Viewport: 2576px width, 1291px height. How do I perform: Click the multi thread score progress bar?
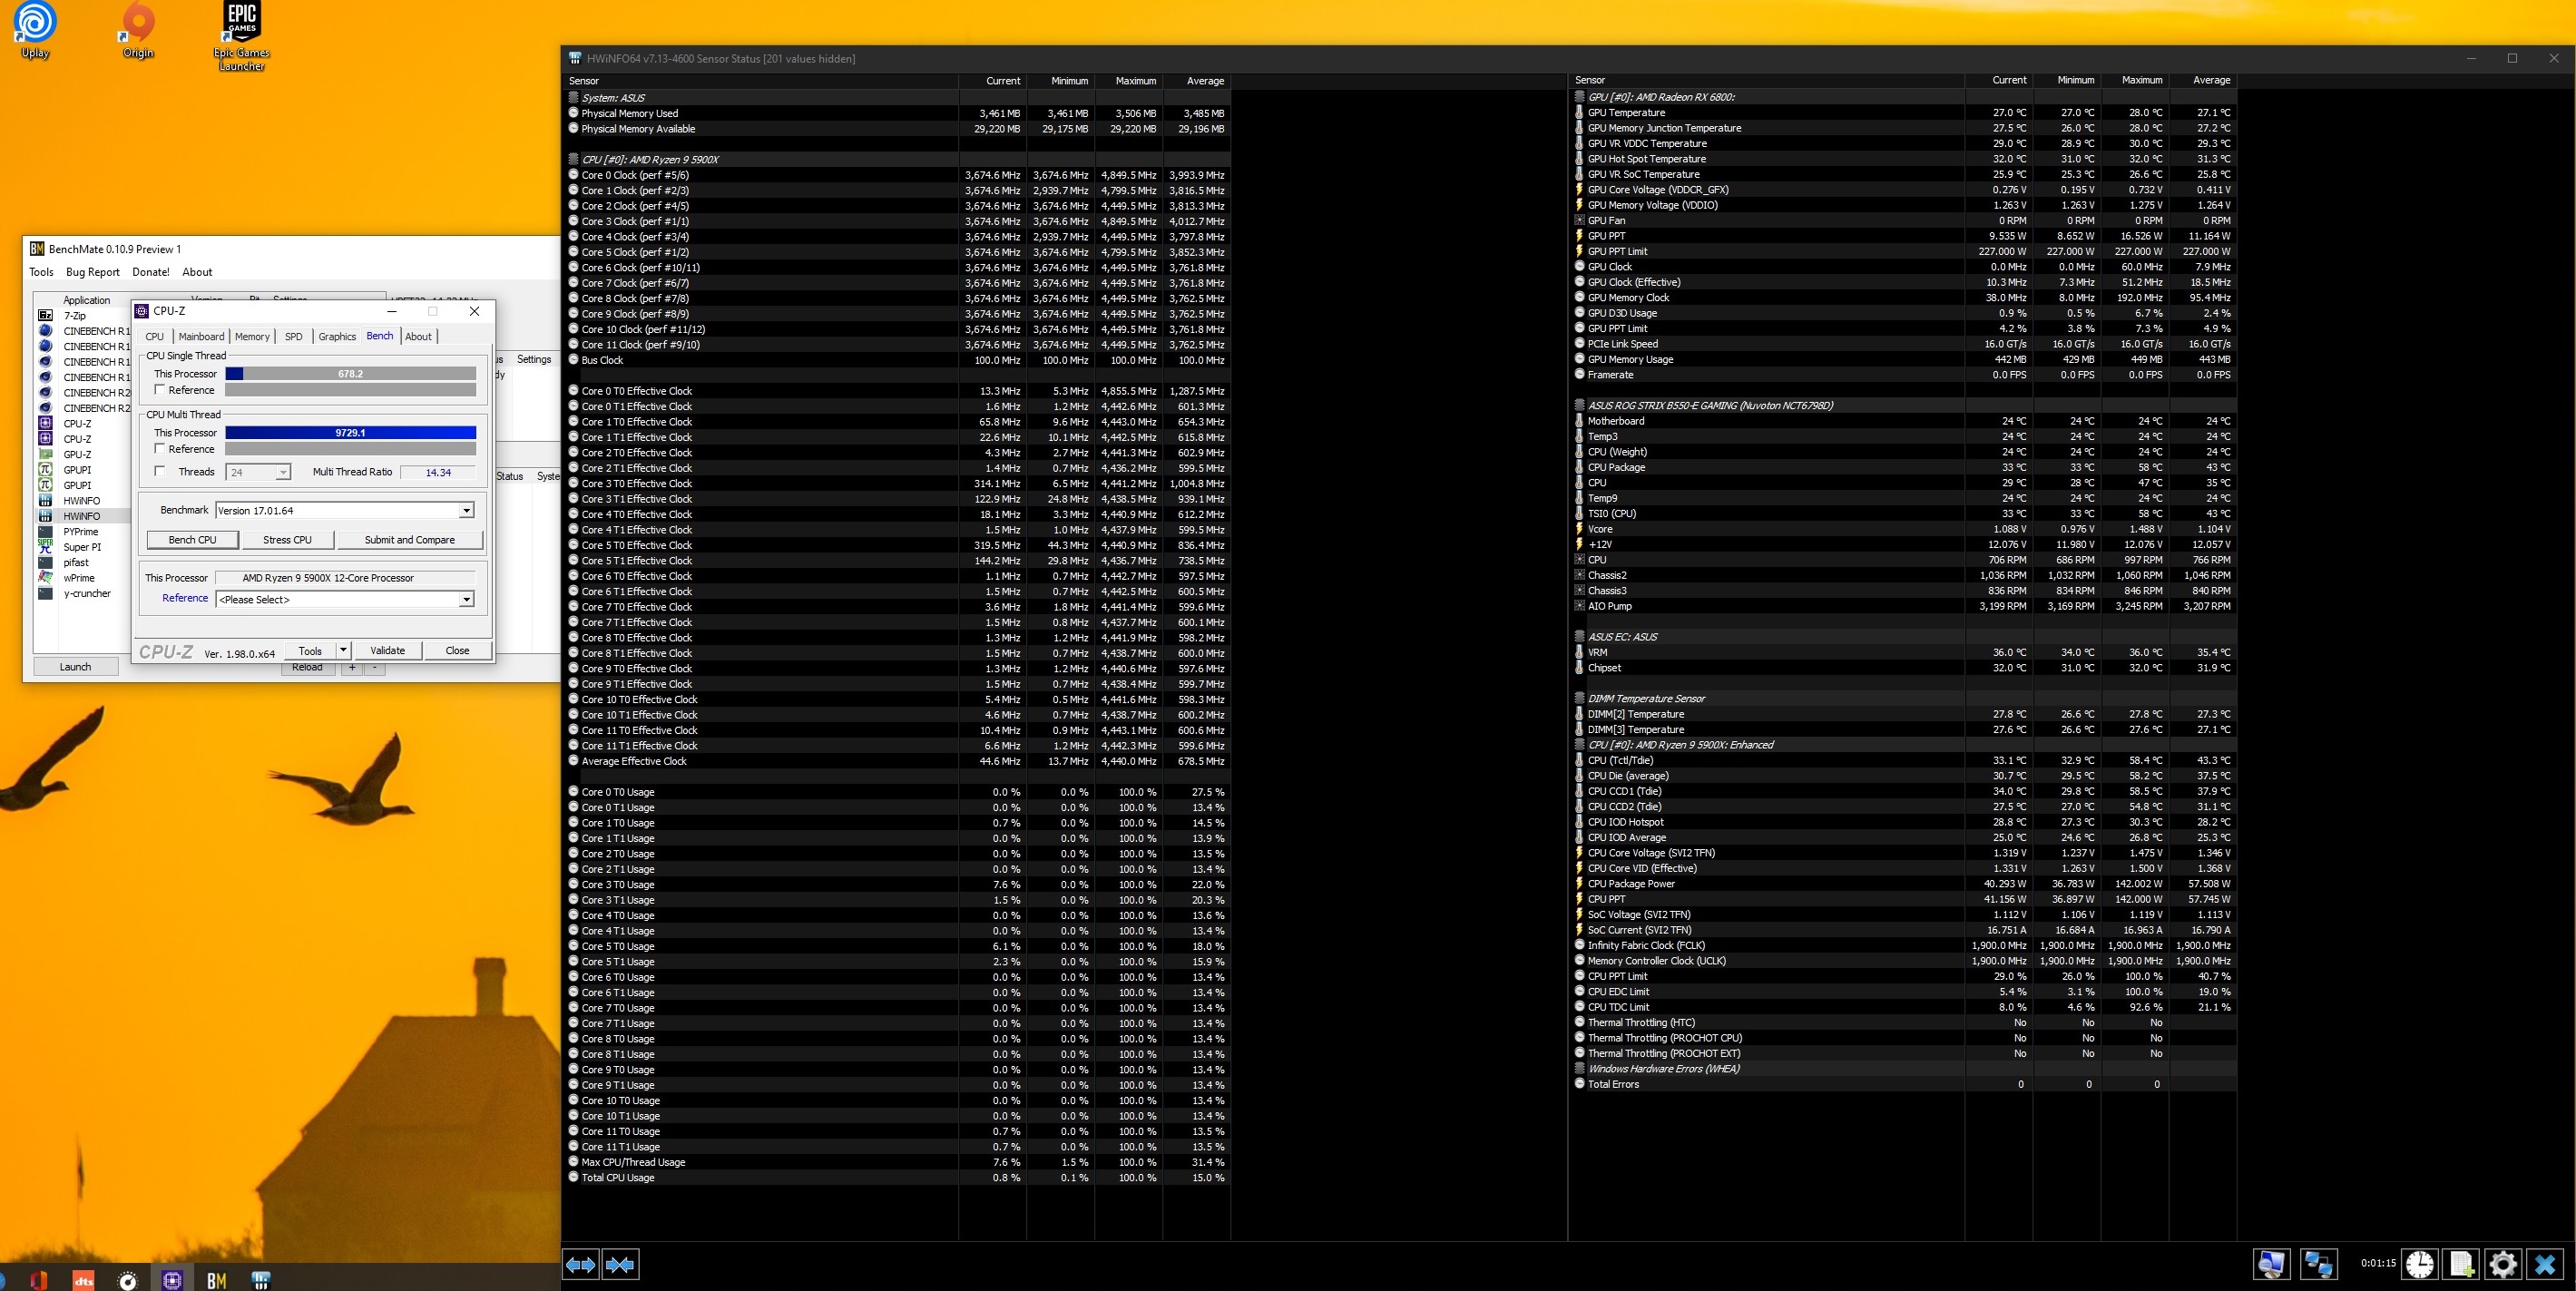[x=350, y=433]
